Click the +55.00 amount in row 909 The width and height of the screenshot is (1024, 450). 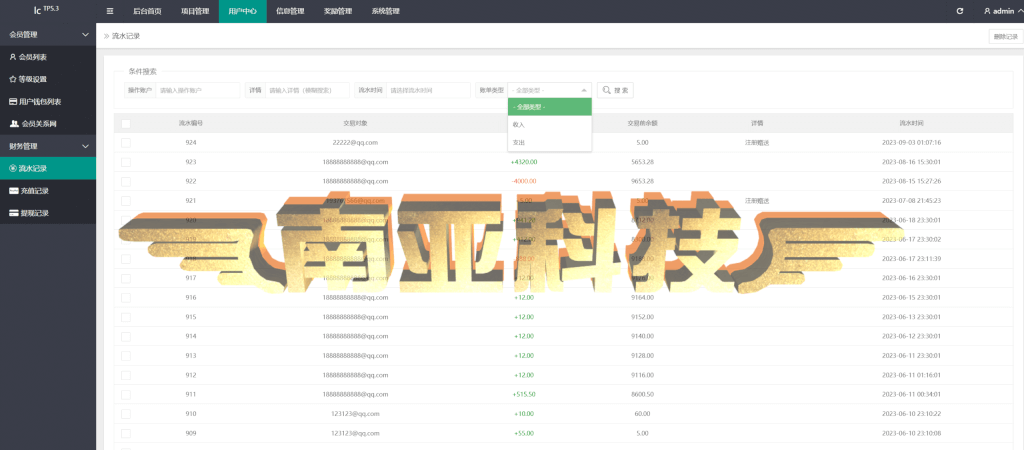[524, 433]
